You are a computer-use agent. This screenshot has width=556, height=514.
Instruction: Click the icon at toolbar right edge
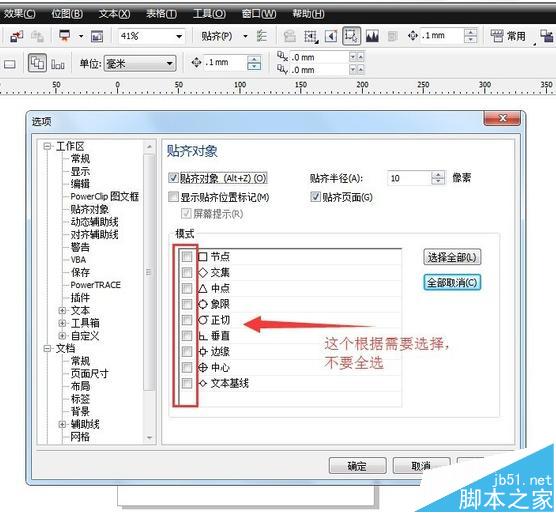(546, 36)
